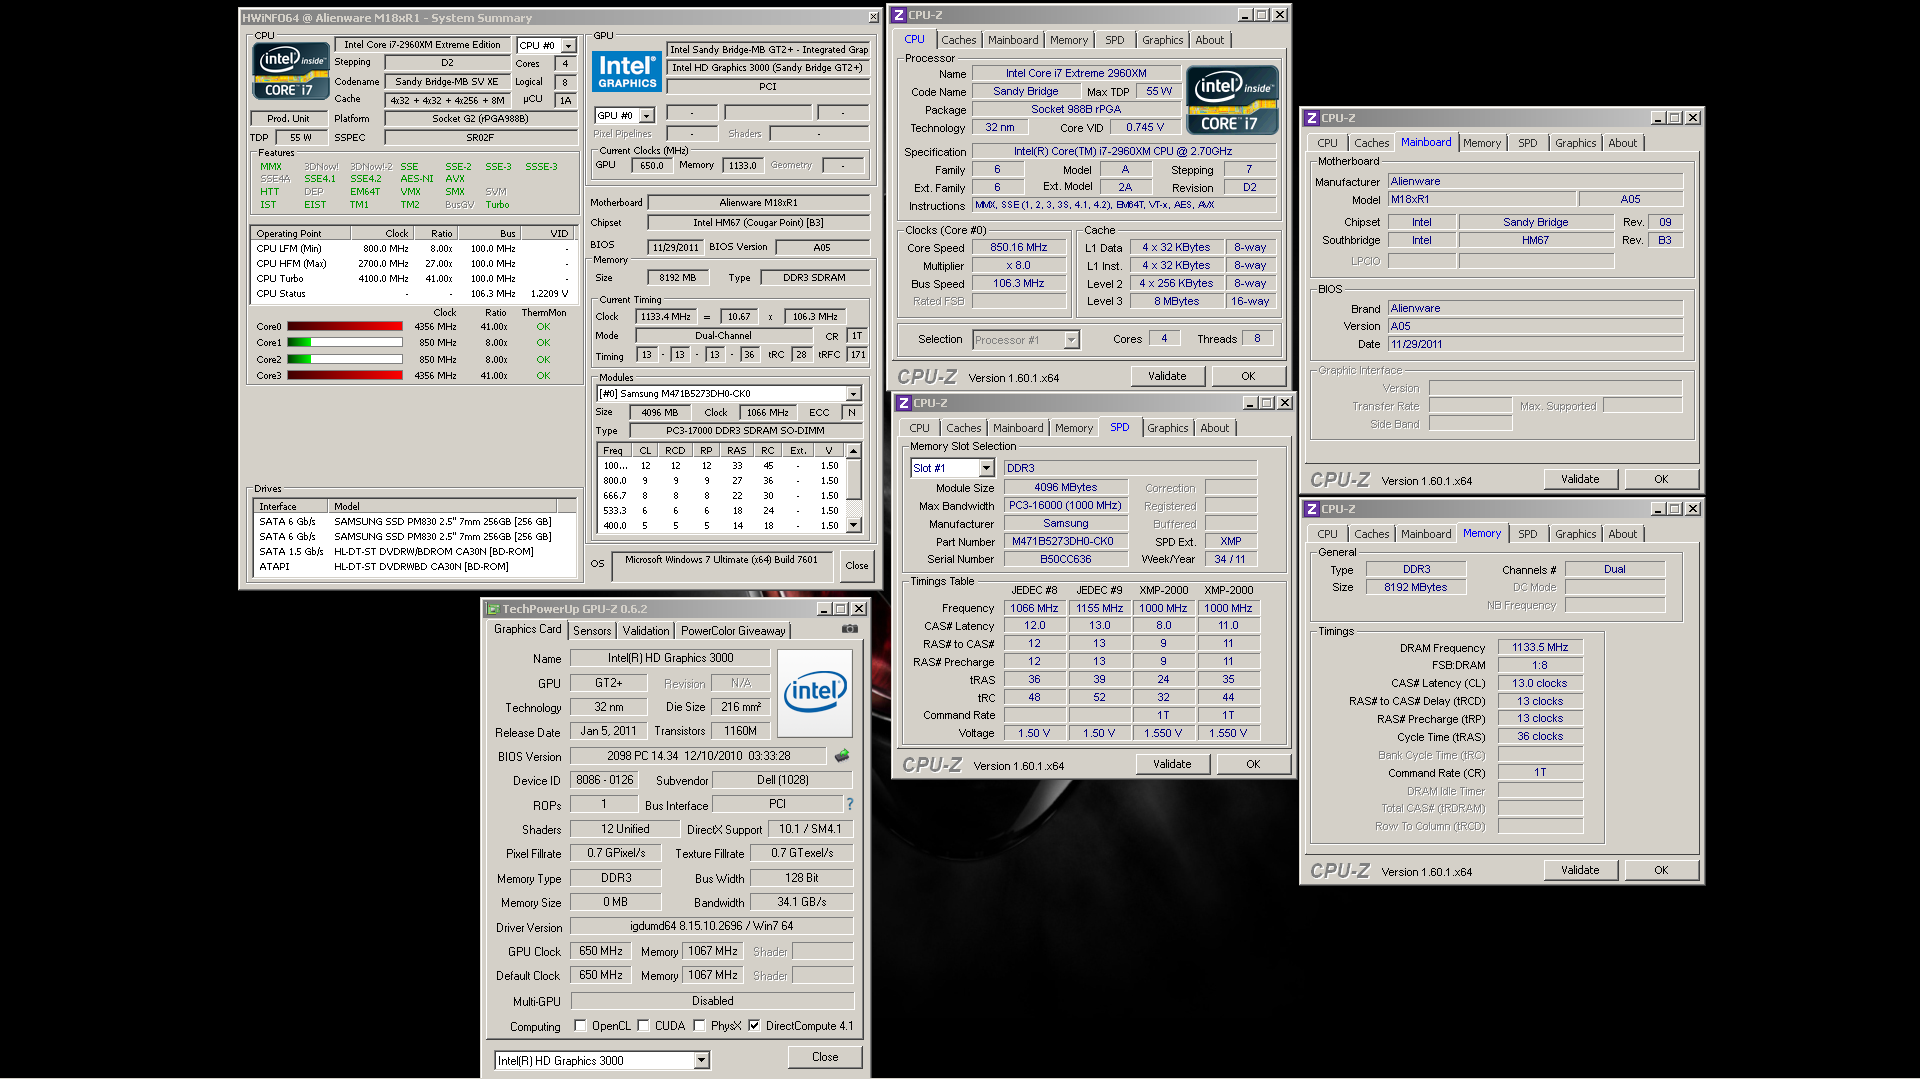Click the Southbridge HM67 field
The height and width of the screenshot is (1080, 1920).
click(x=1535, y=241)
